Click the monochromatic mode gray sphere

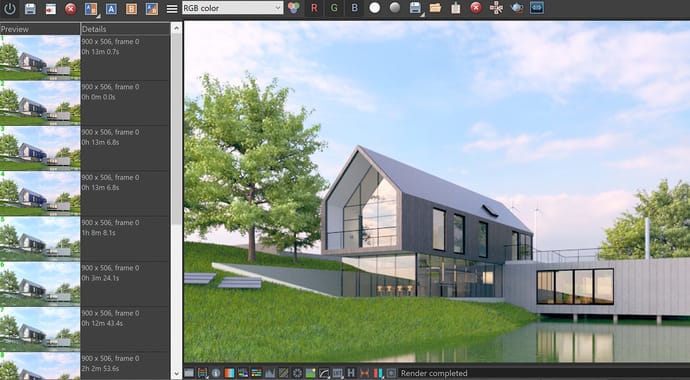(395, 8)
